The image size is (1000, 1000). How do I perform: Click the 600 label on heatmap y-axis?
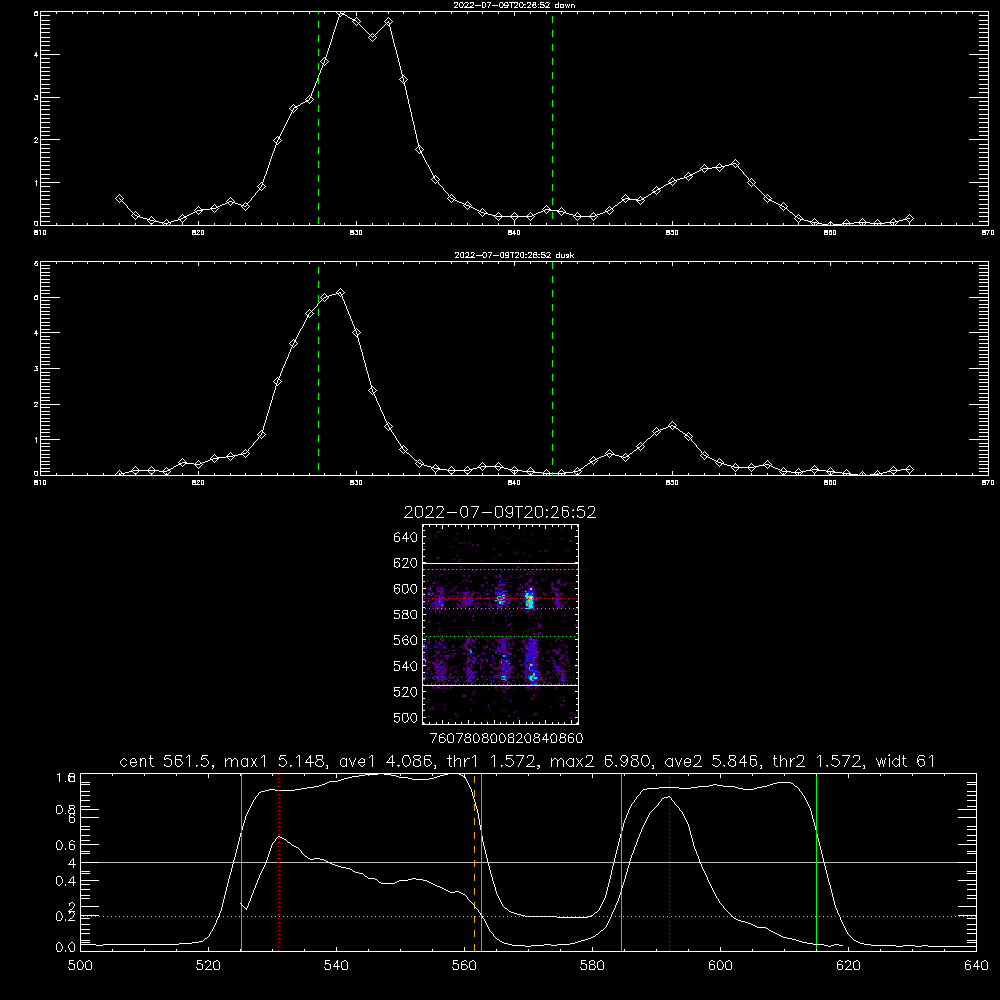405,589
